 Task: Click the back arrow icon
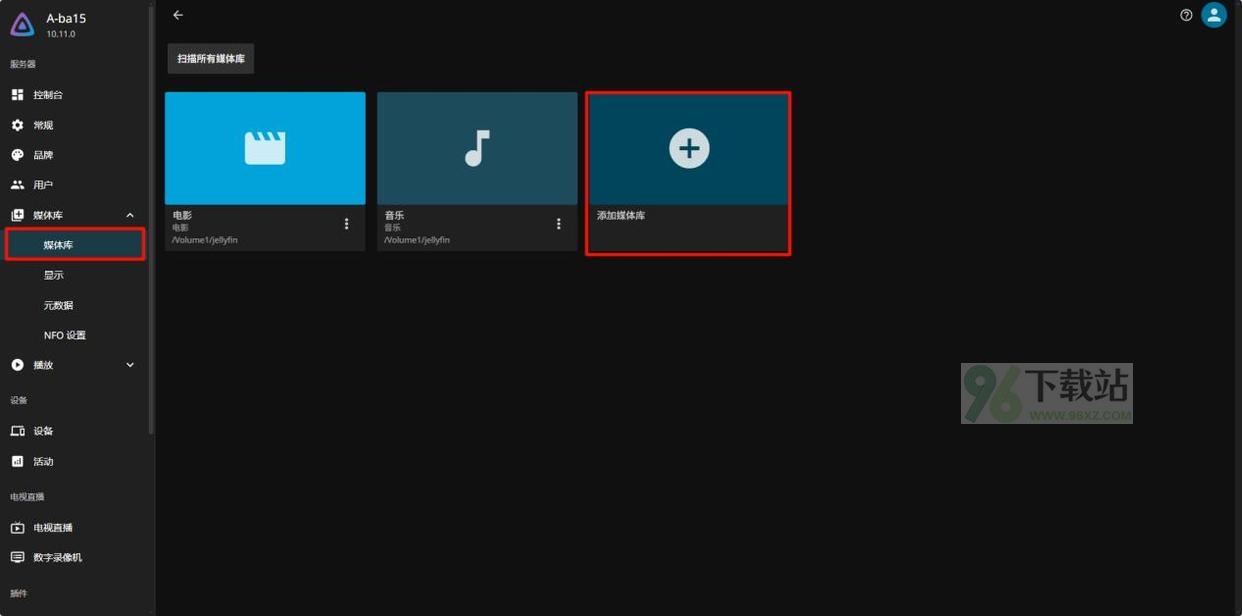pyautogui.click(x=178, y=15)
